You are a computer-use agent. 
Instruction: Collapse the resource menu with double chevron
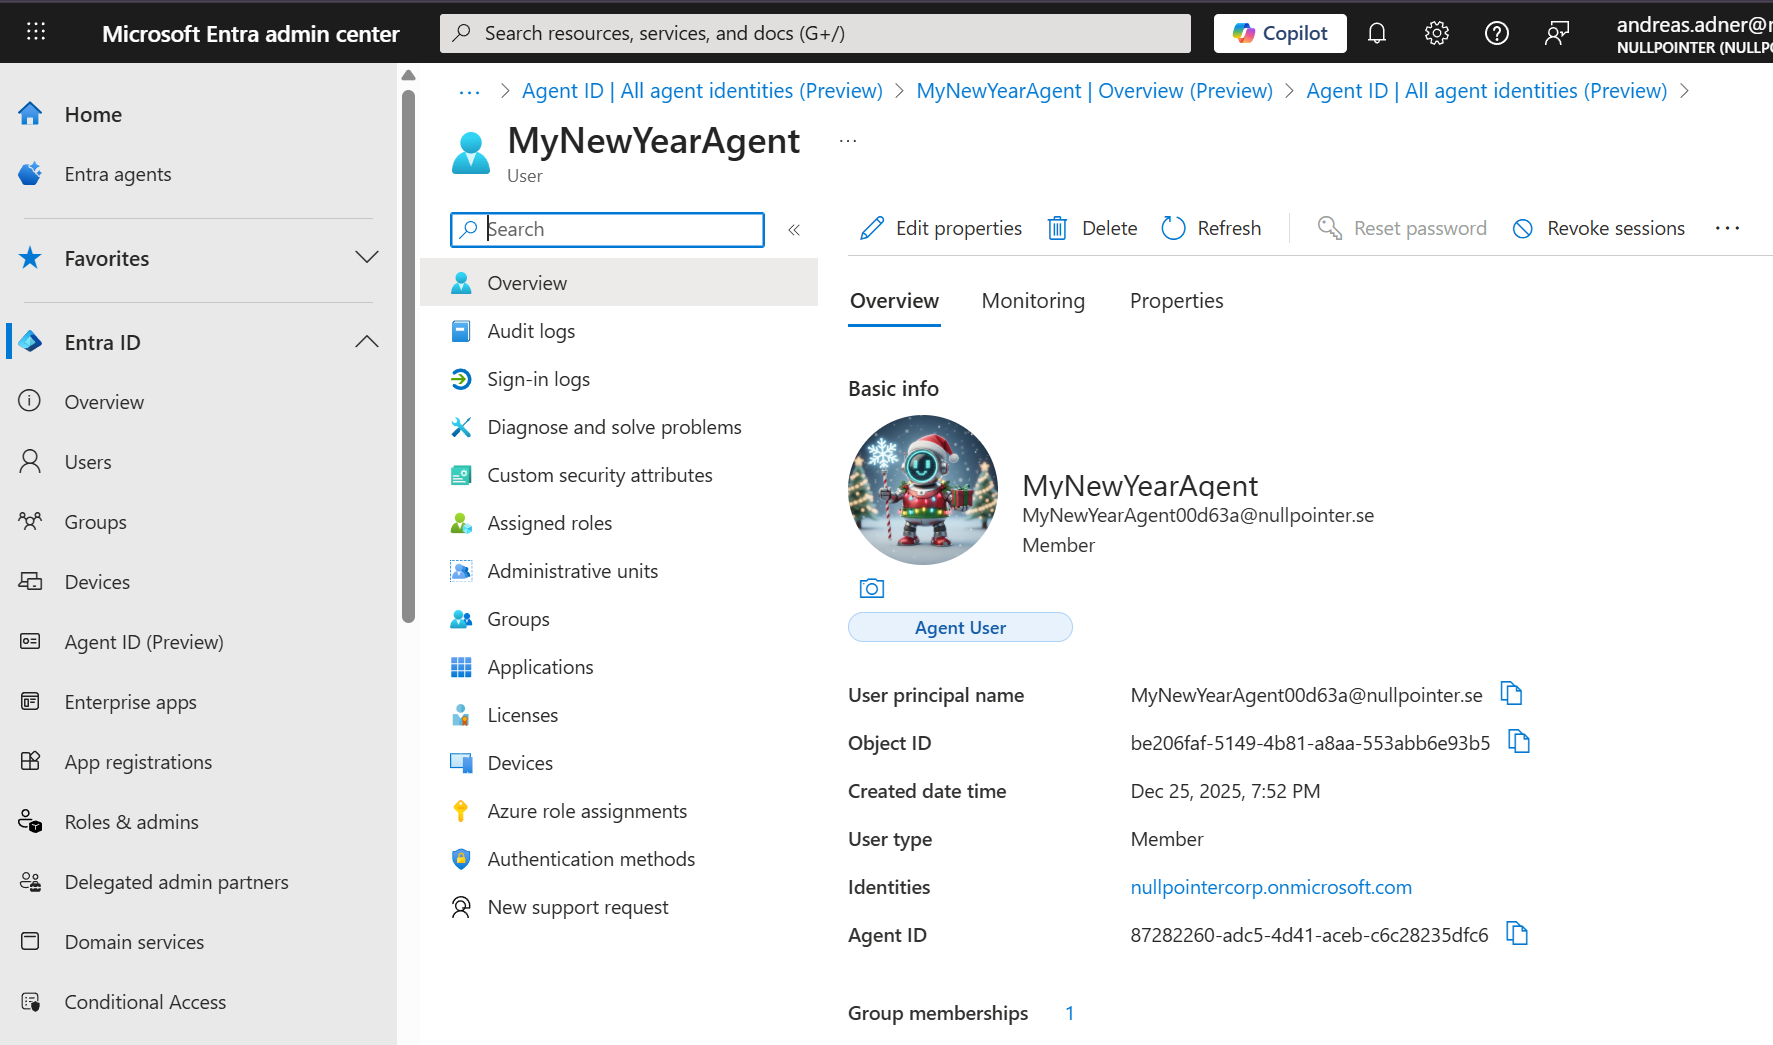click(794, 230)
